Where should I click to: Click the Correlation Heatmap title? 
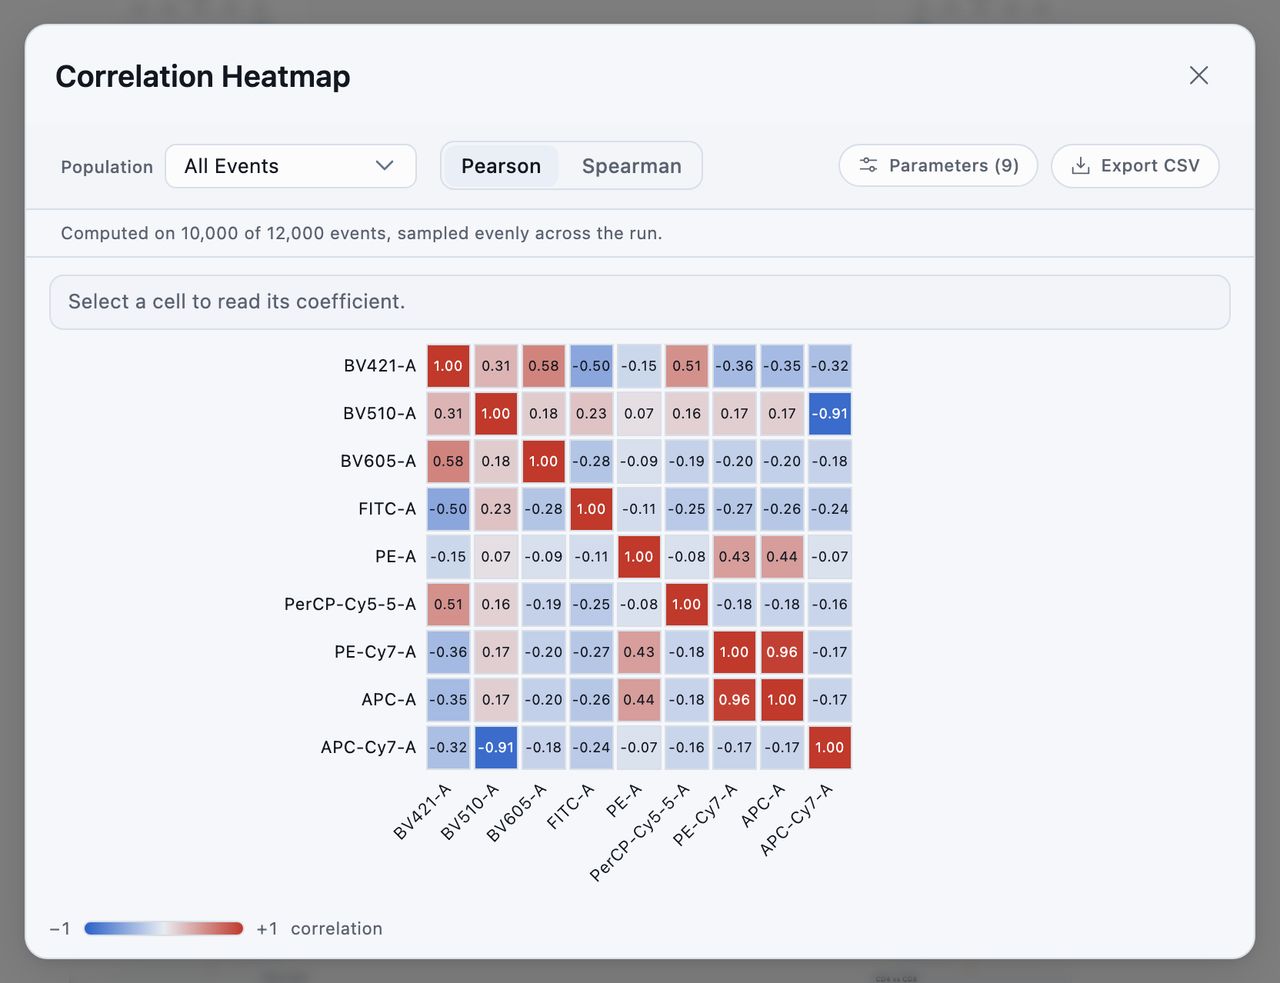(203, 76)
